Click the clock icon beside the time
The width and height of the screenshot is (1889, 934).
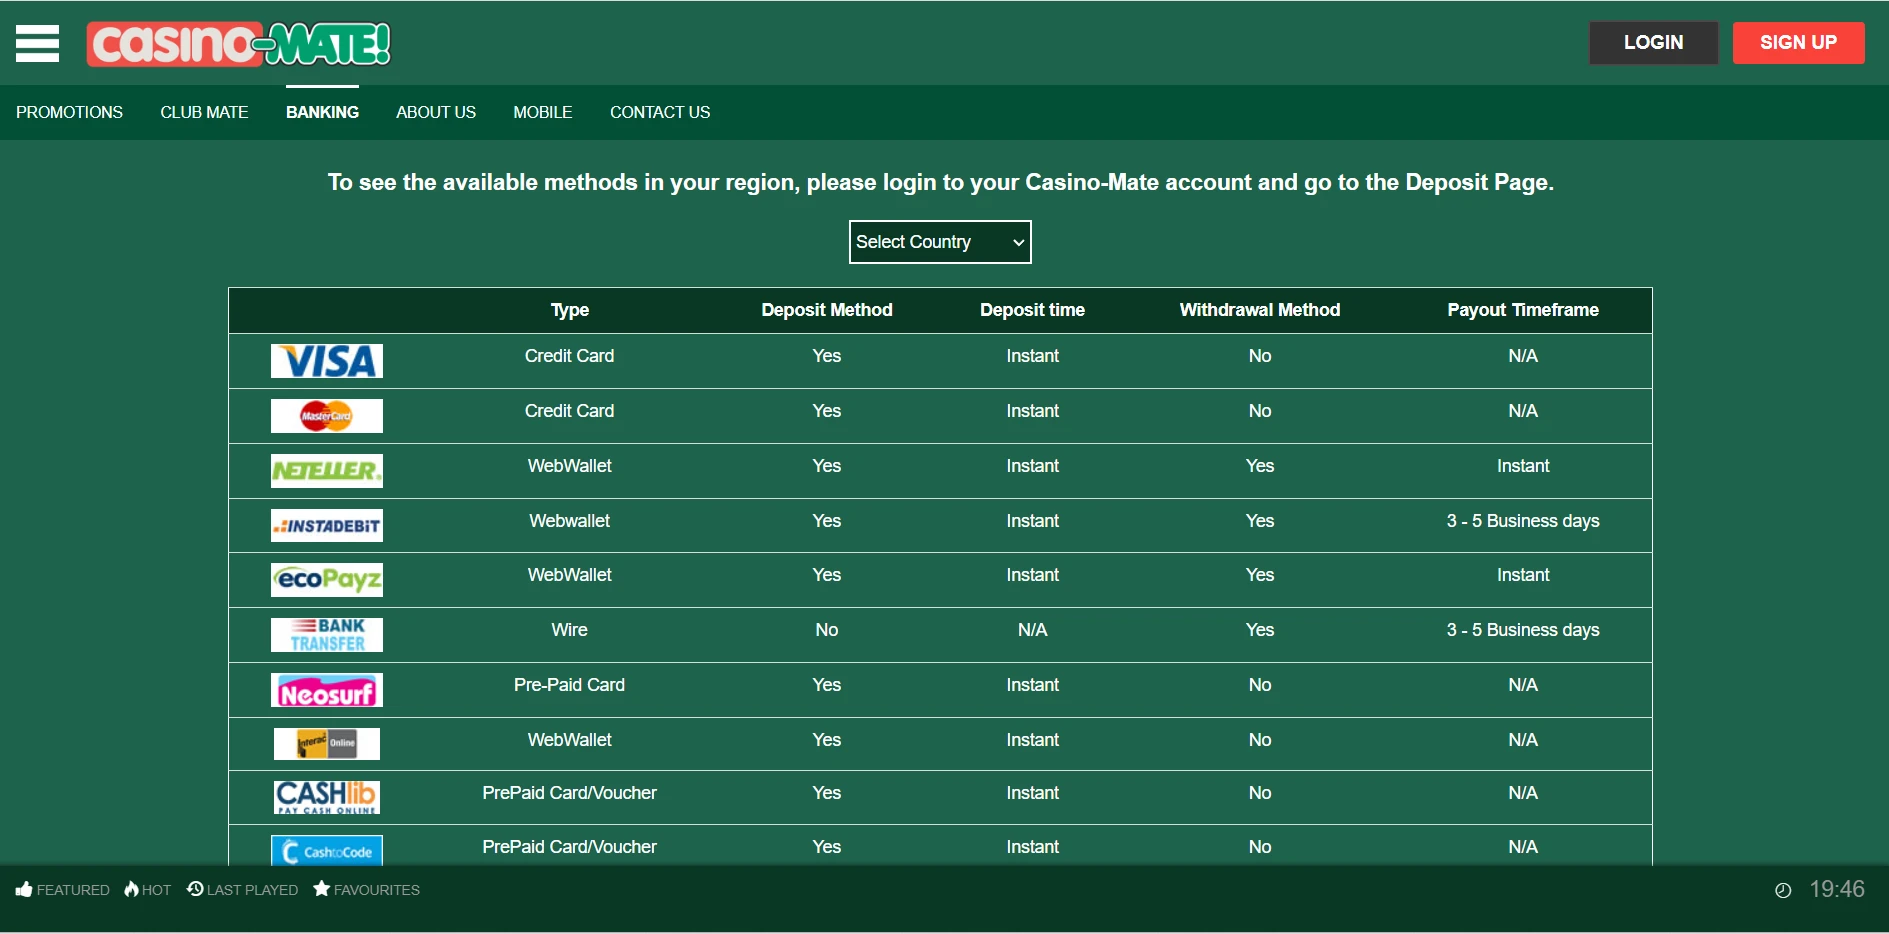pos(1783,890)
